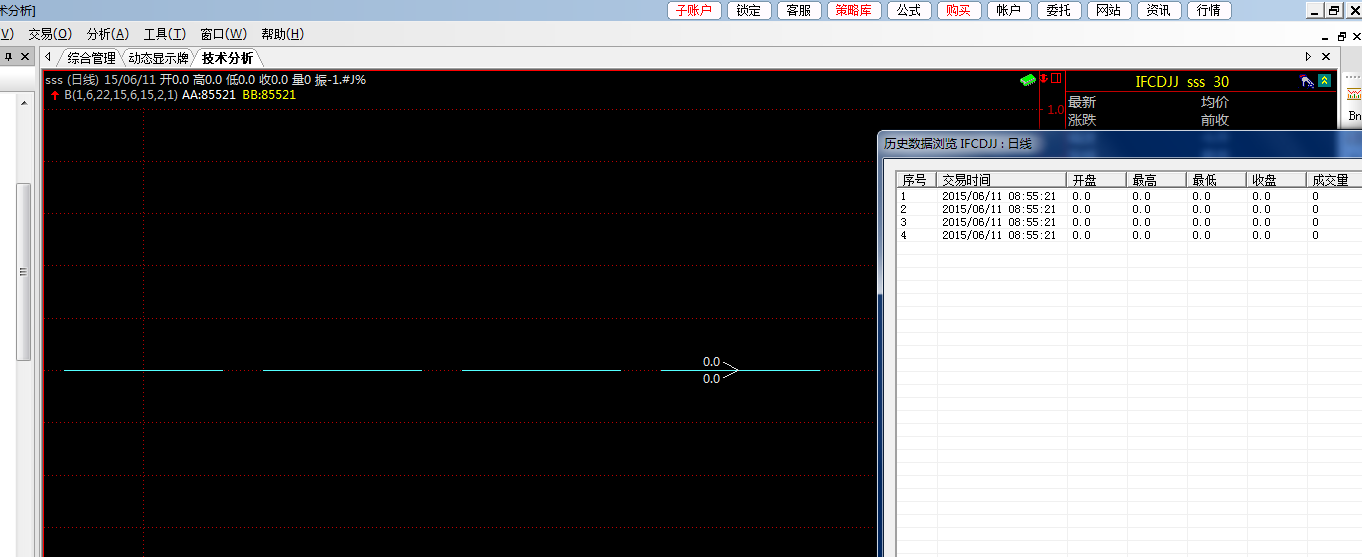
Task: Close the left side panel
Action: (25, 57)
